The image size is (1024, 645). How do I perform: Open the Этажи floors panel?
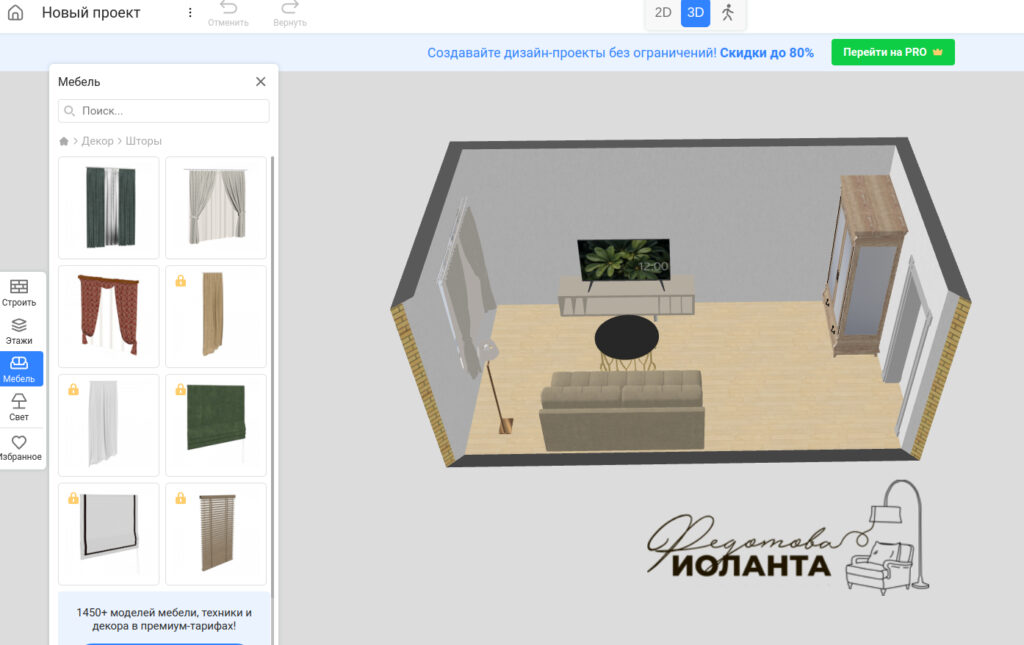19,331
